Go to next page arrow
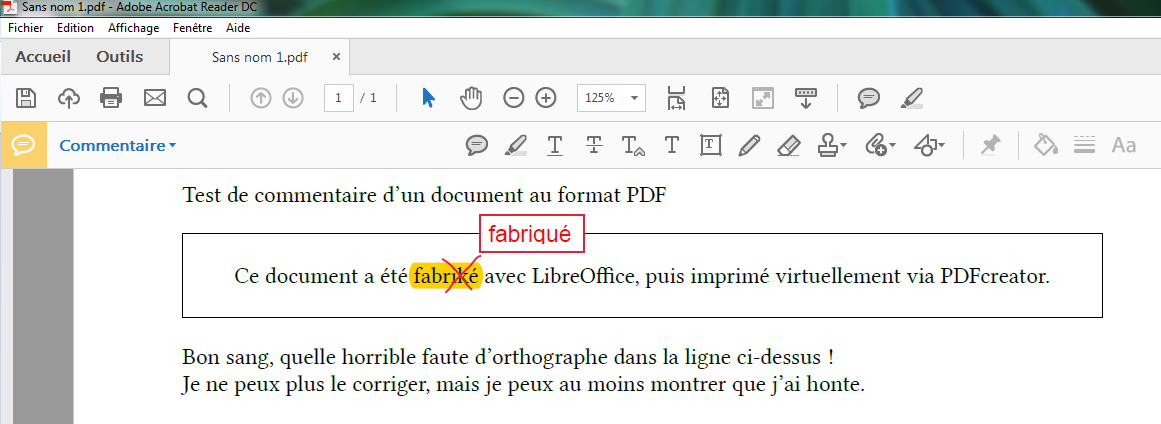1161x424 pixels. (293, 98)
